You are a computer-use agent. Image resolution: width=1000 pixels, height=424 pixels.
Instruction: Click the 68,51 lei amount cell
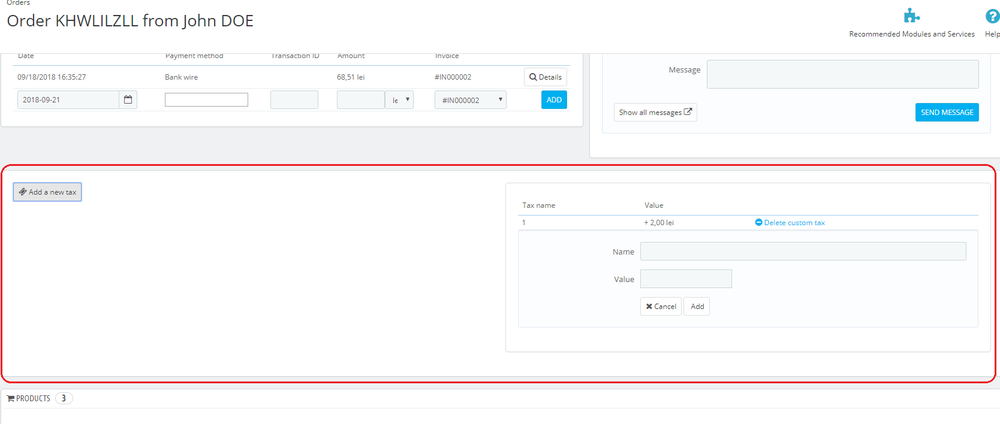pos(351,77)
